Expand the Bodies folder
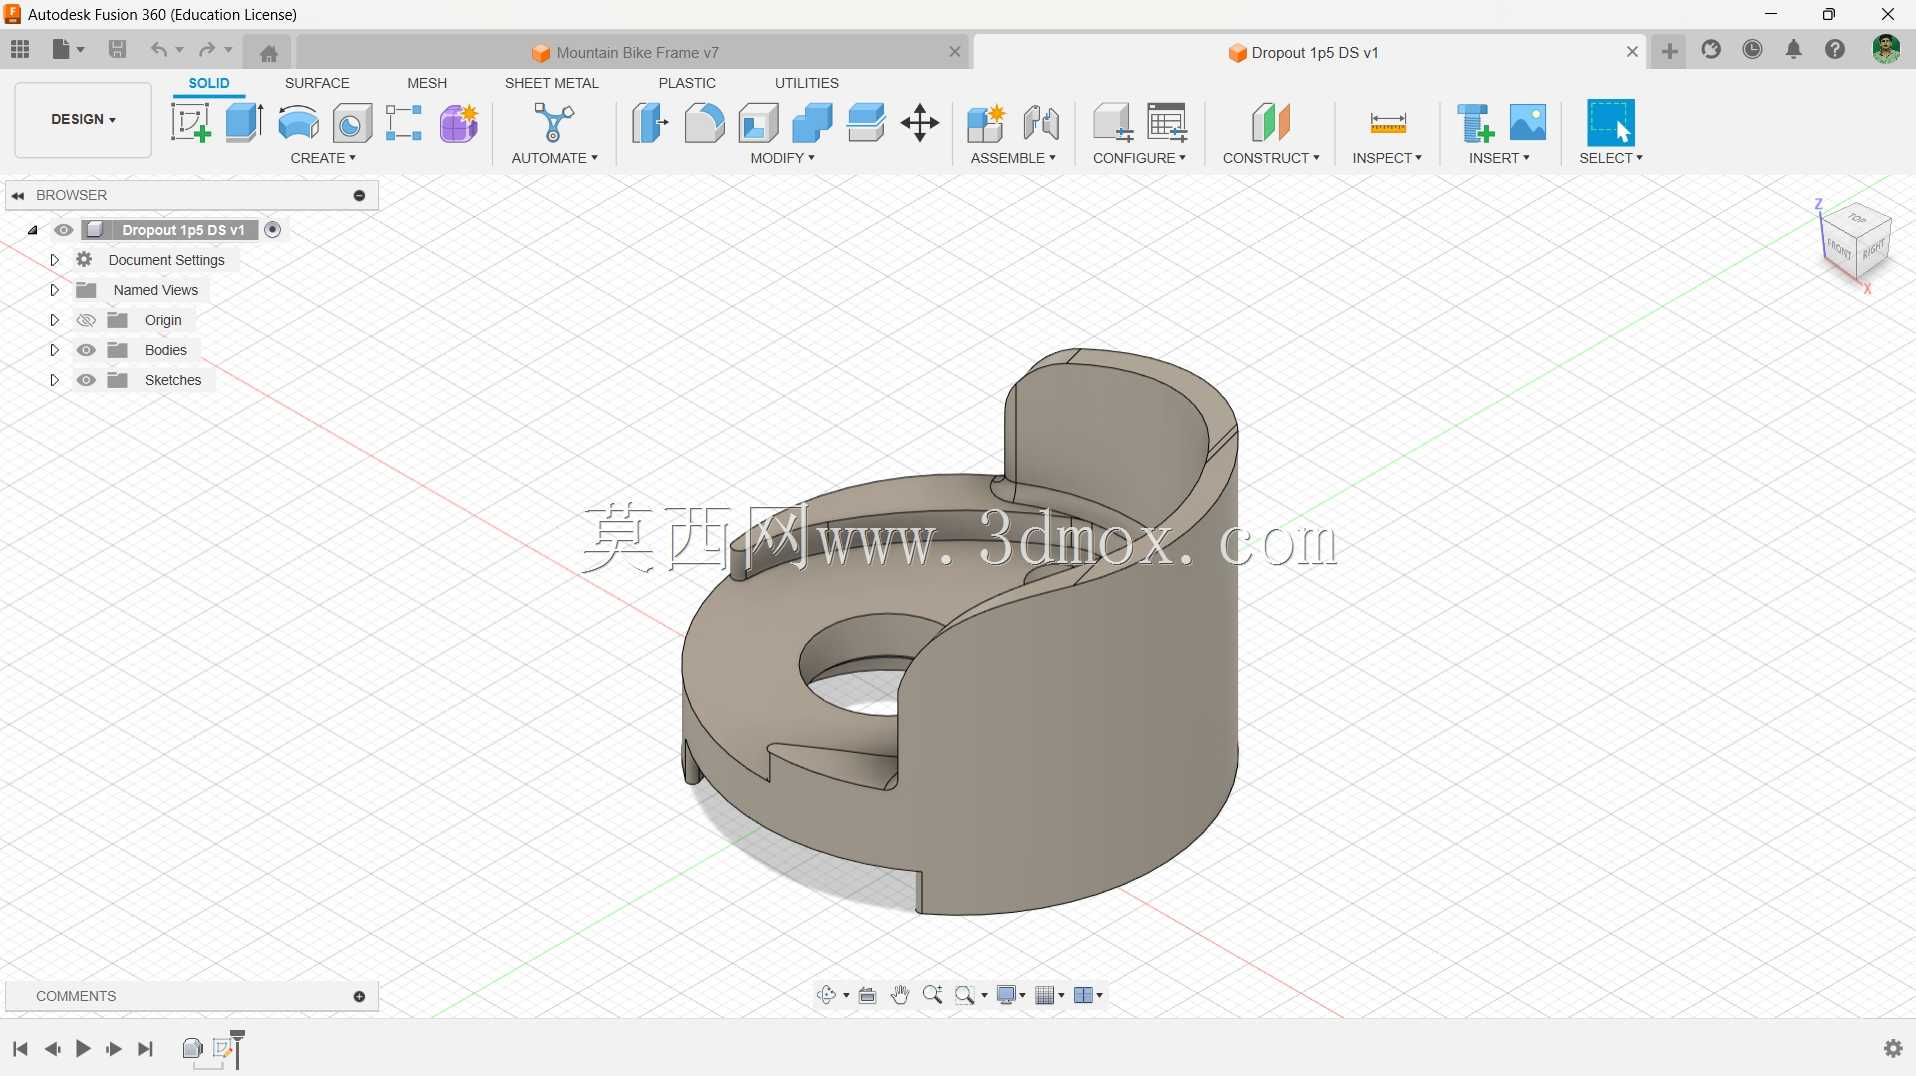 pos(55,350)
